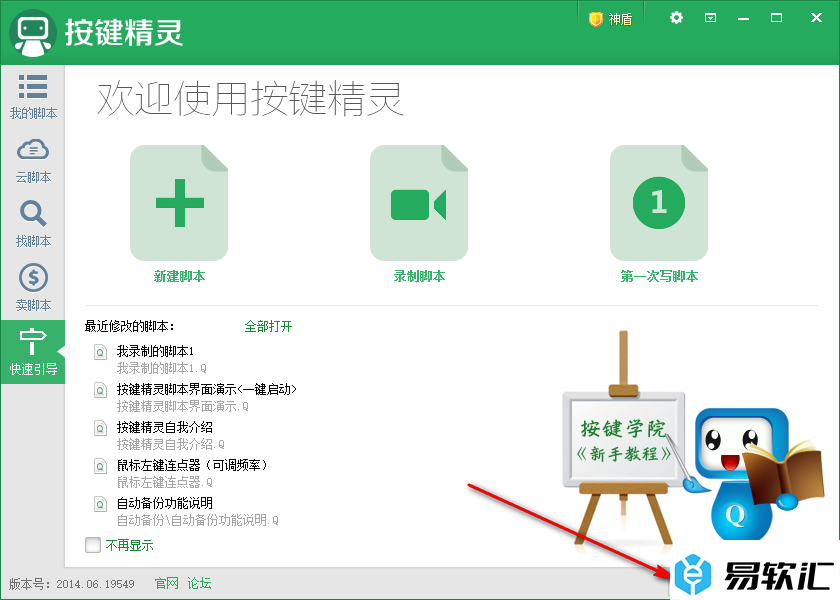Click the file path 按键精灵脚本界面演示.Q
This screenshot has width=840, height=600.
[183, 407]
